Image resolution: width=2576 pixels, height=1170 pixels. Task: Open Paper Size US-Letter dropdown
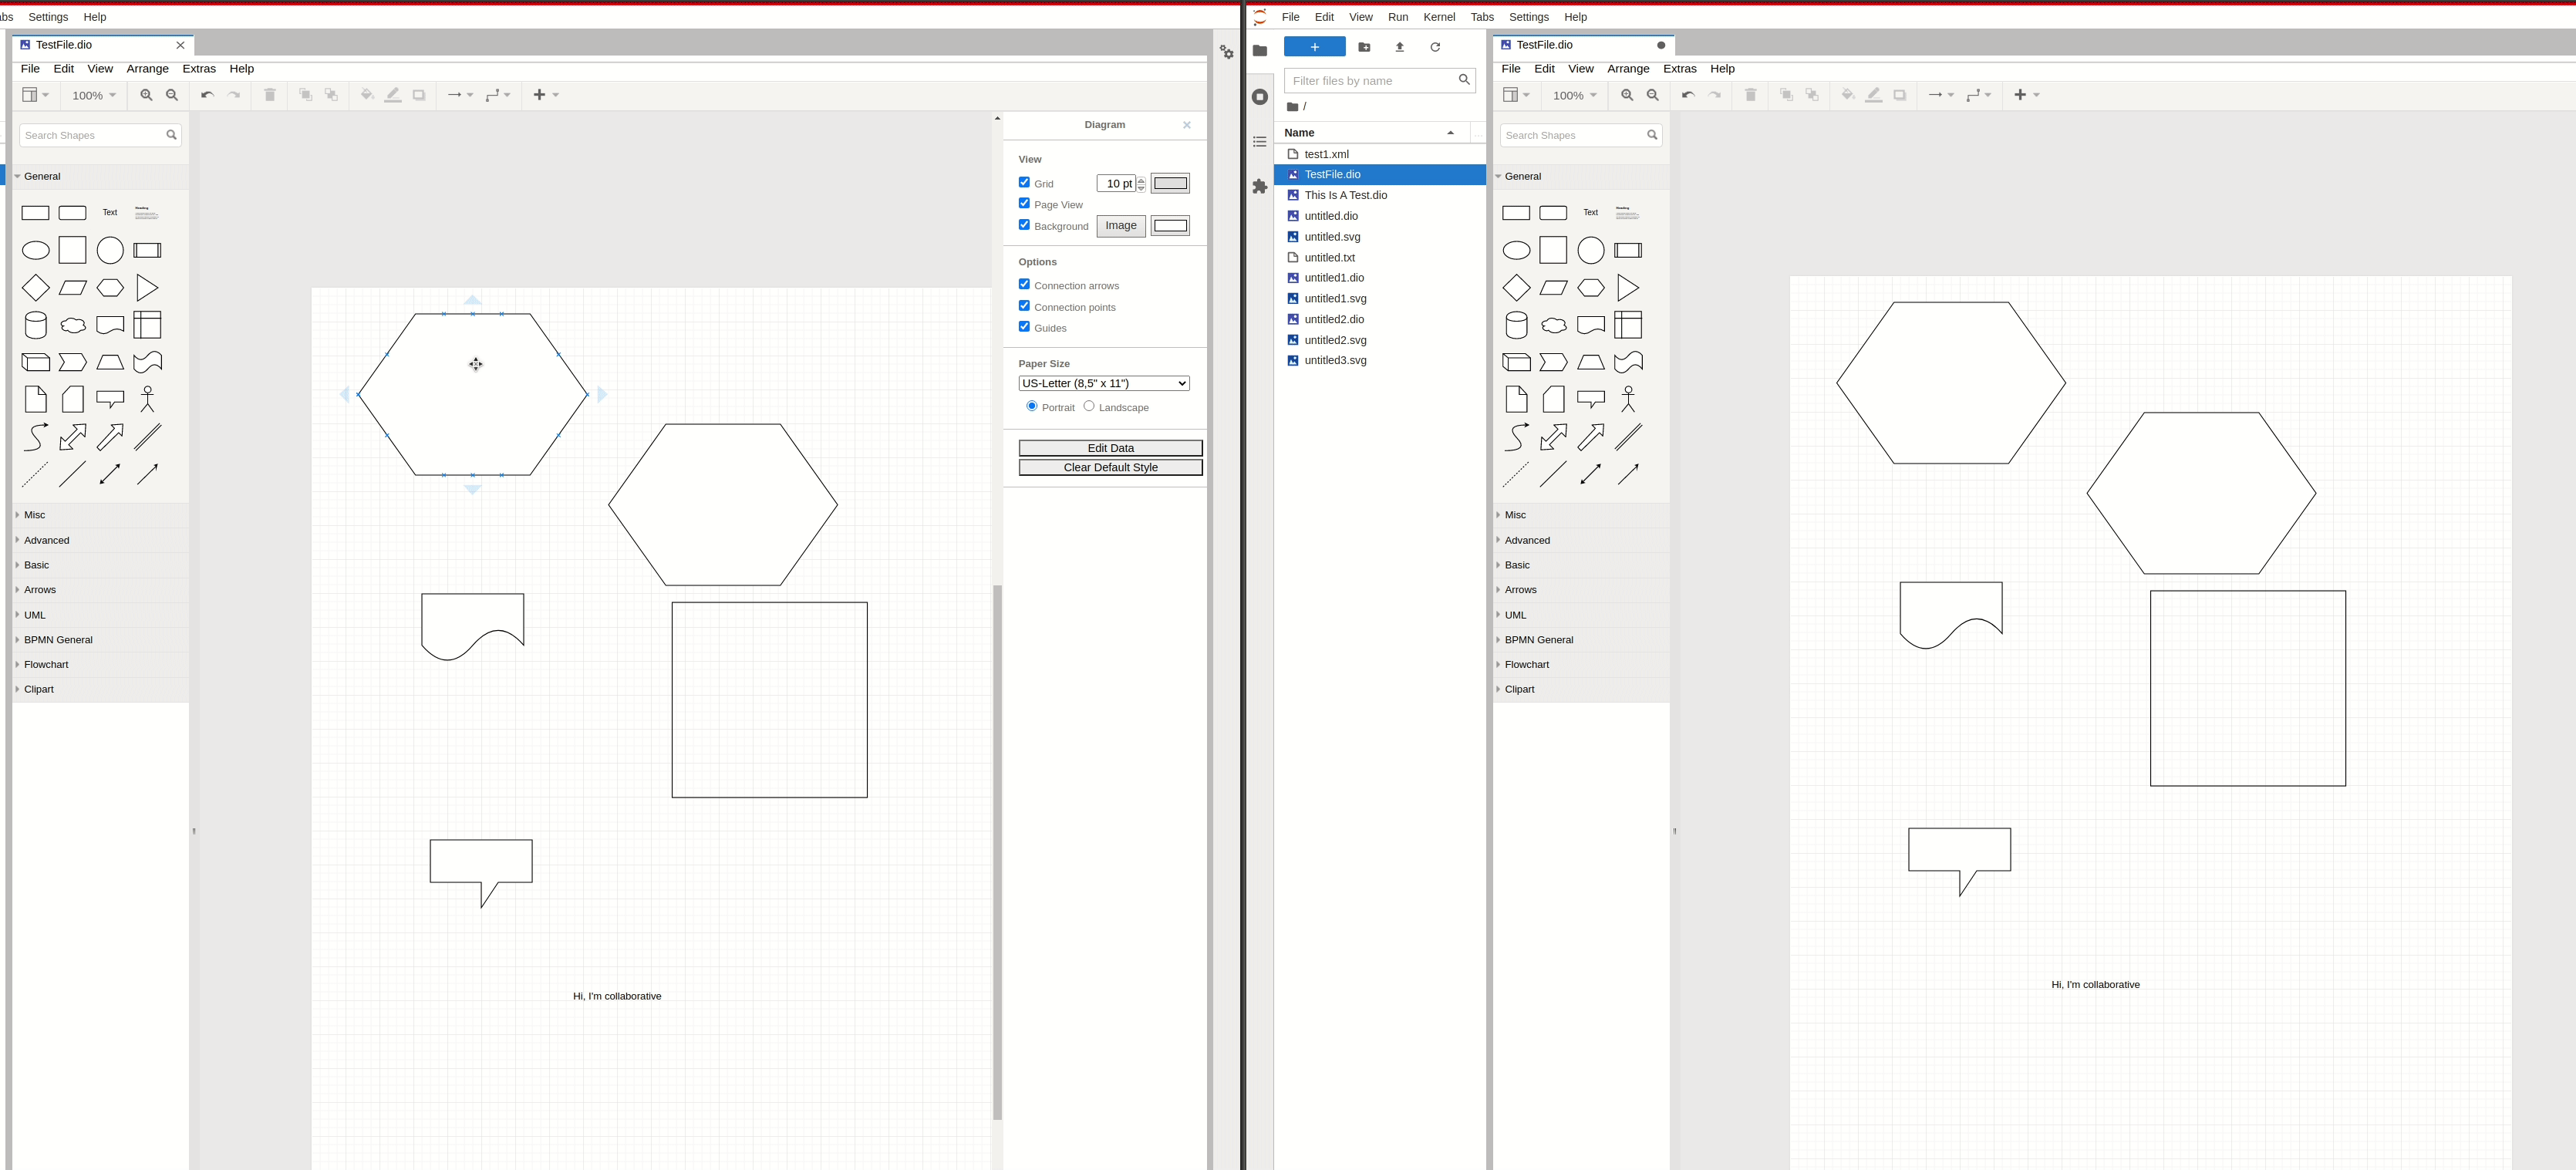(1104, 383)
